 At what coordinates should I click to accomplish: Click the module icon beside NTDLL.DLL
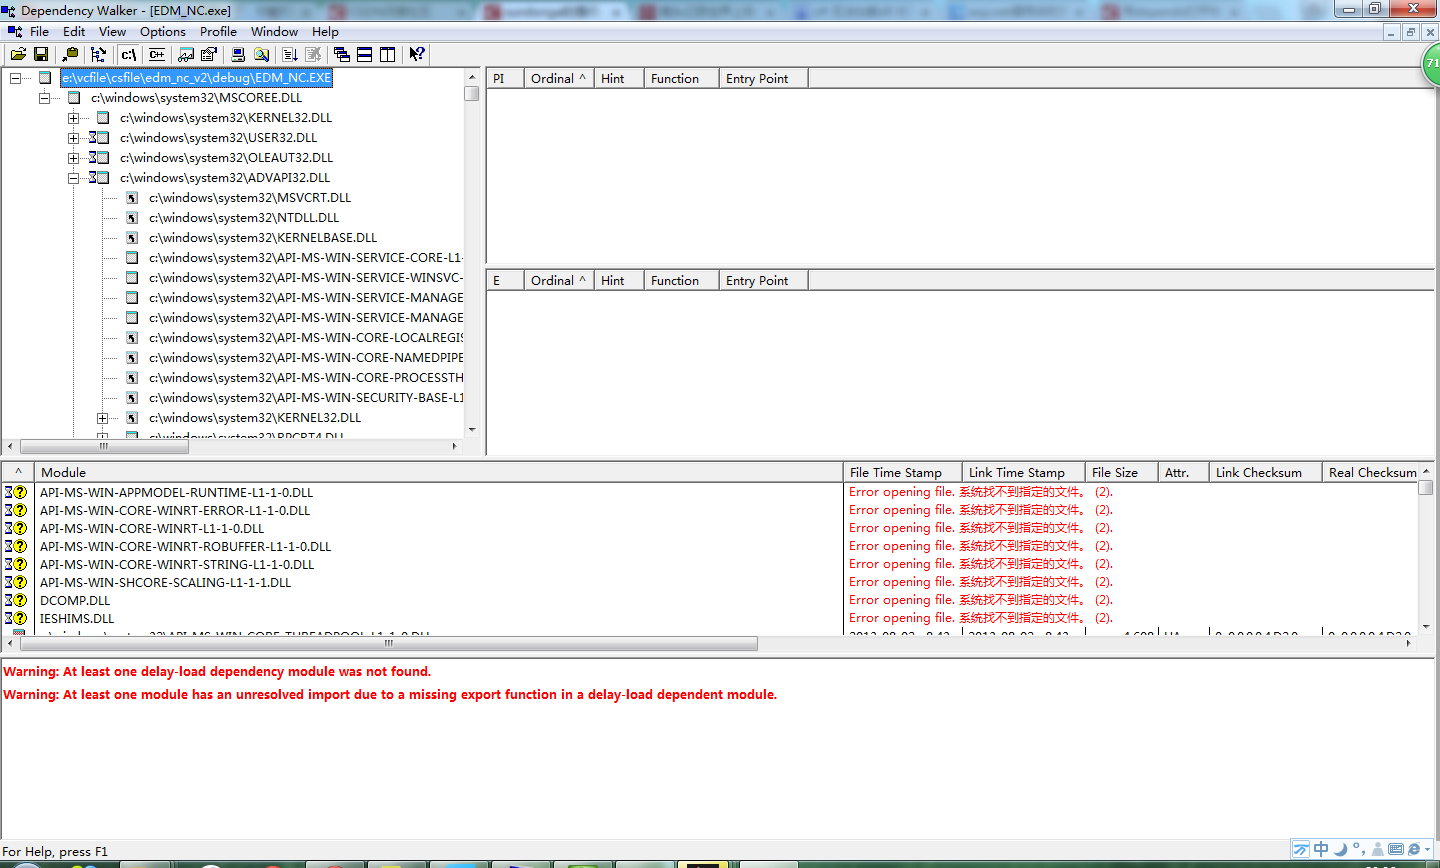click(132, 218)
